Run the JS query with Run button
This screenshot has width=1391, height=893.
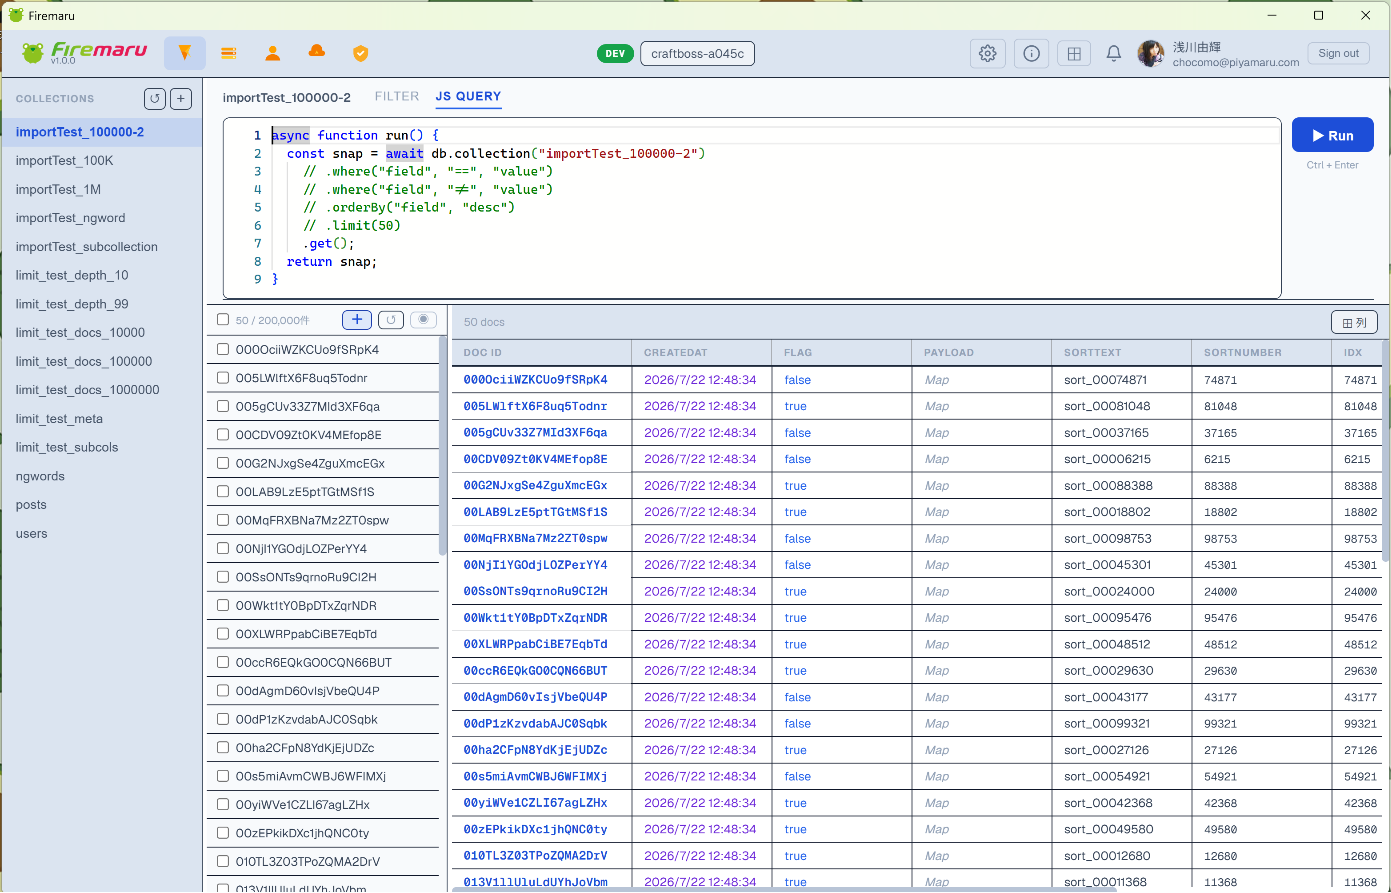coord(1330,136)
